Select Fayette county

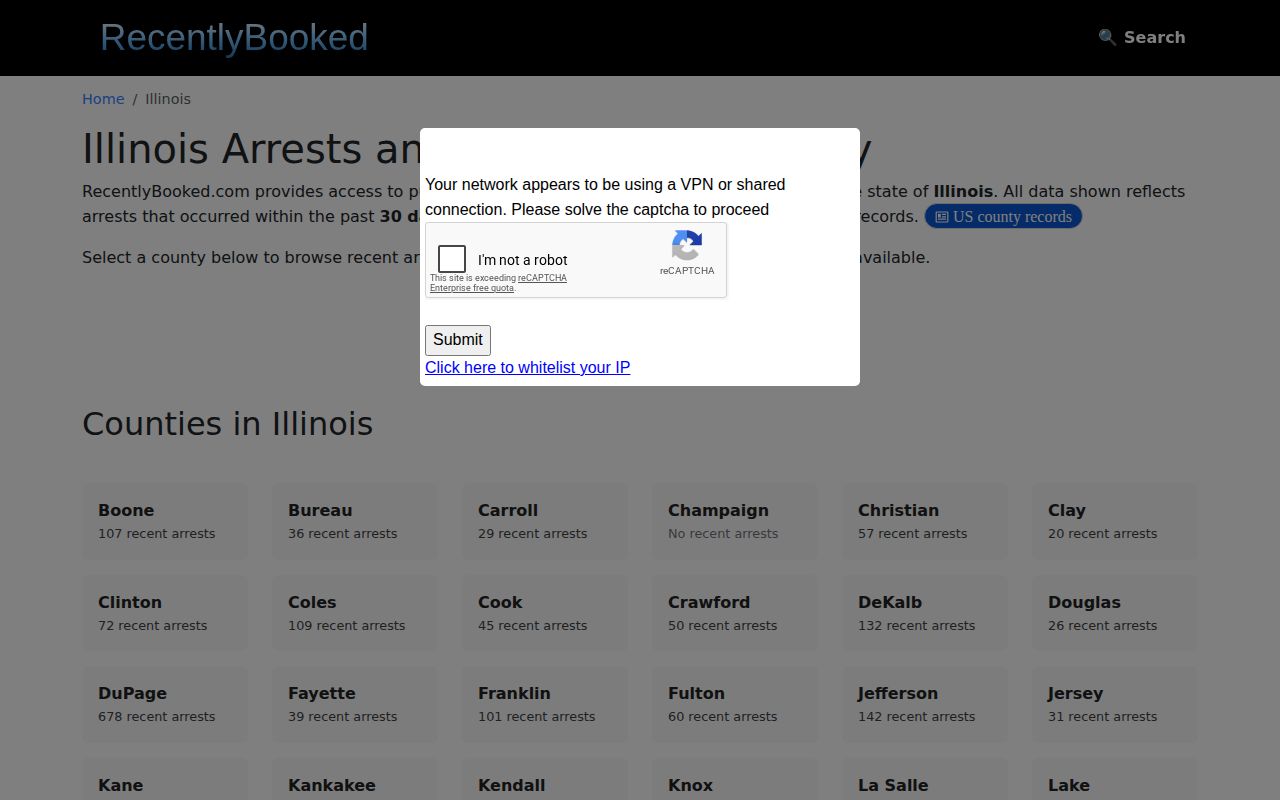[x=355, y=704]
